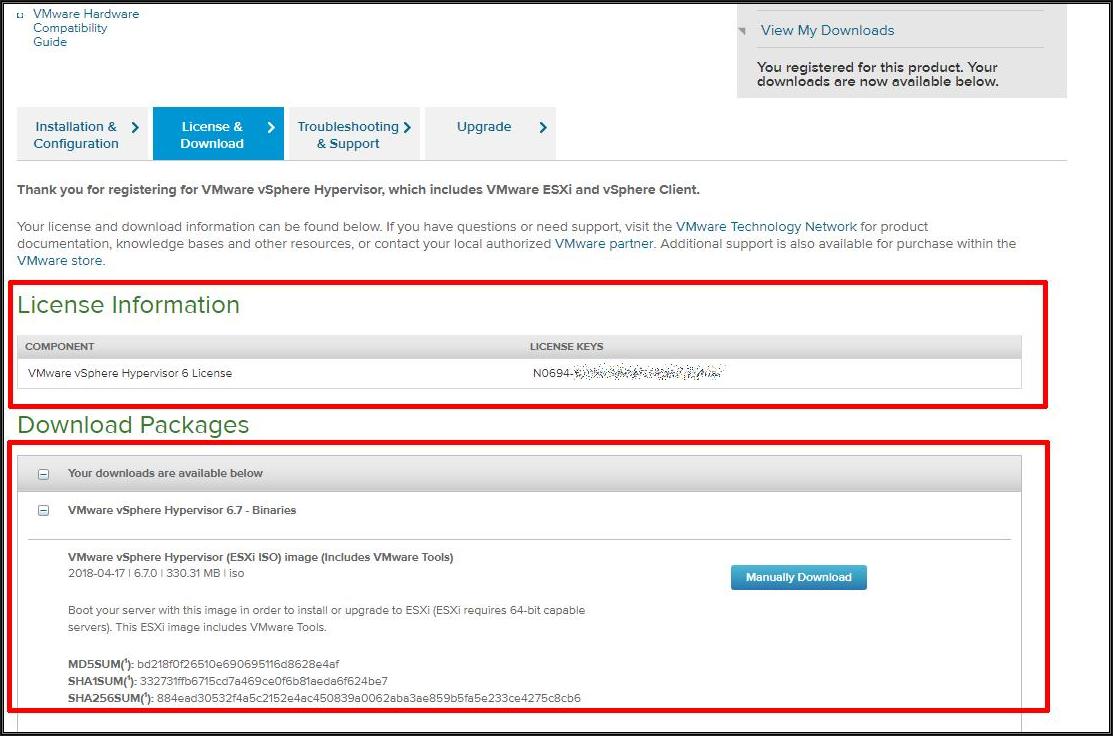Open the VMware partner link
Screen dimensions: 1113x736
pos(603,243)
